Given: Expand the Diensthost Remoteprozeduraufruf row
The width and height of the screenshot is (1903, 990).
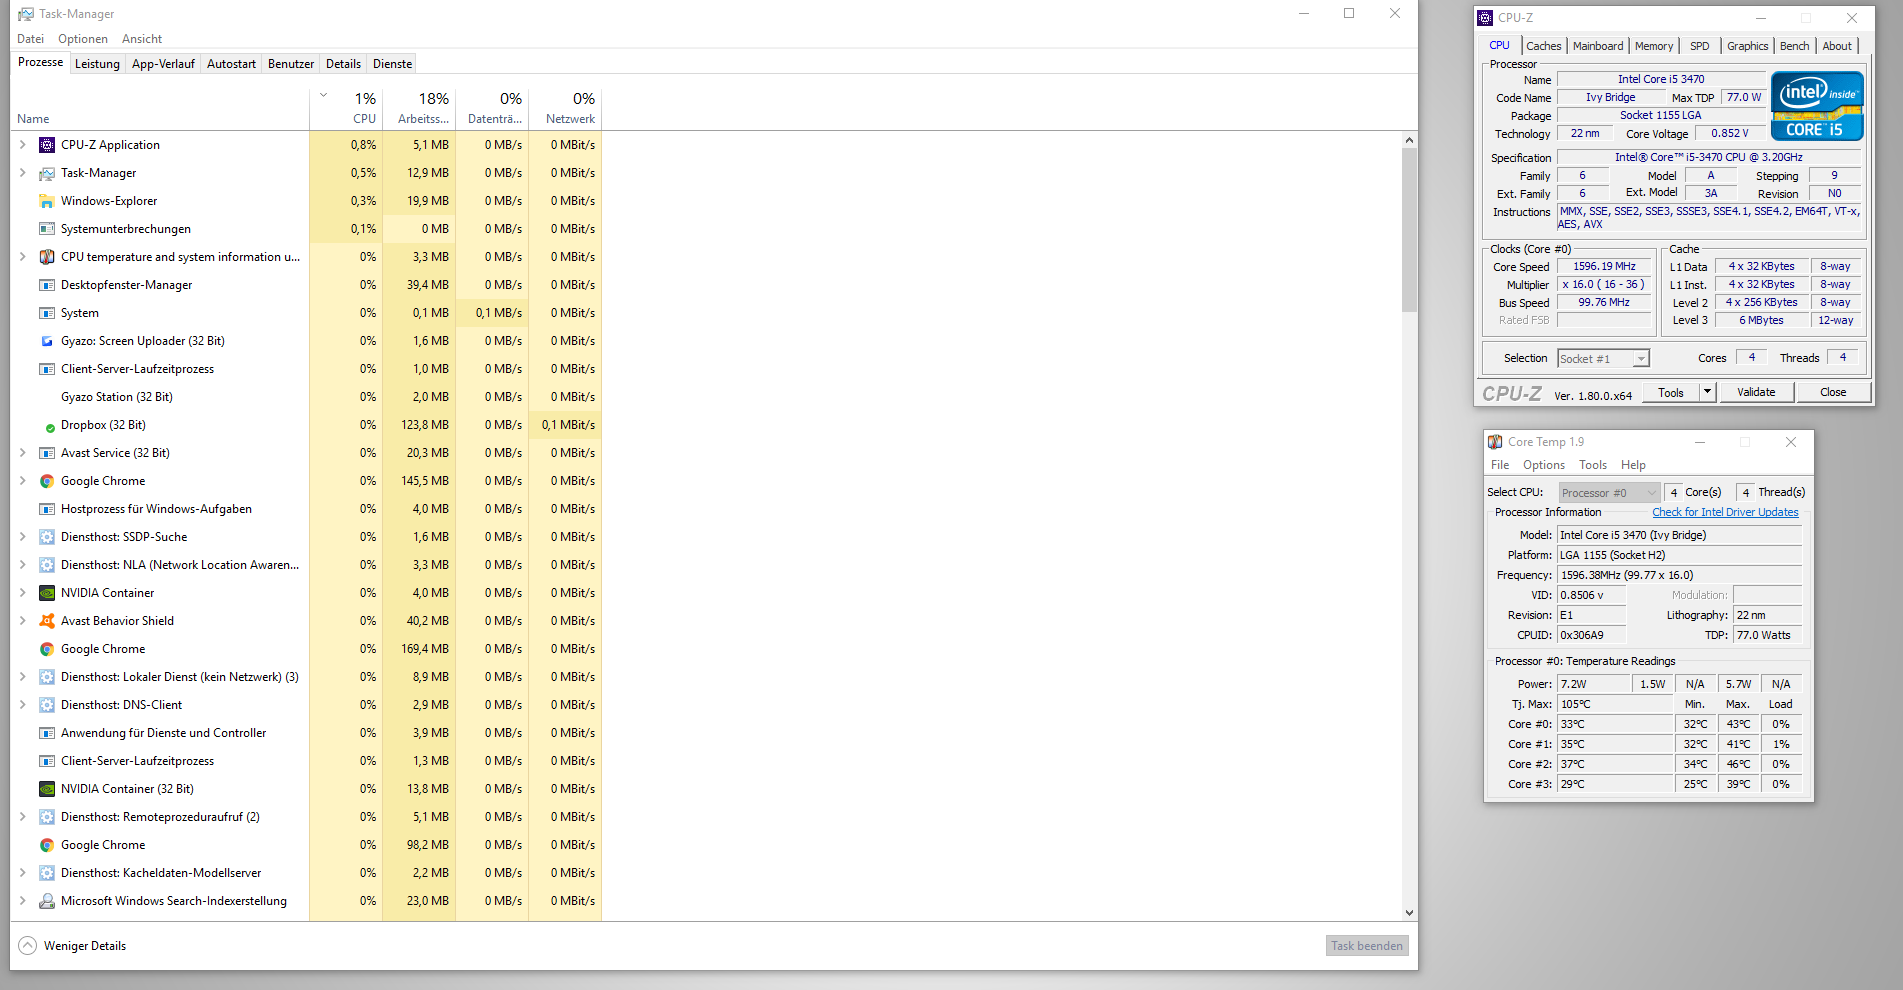Looking at the screenshot, I should pos(23,817).
